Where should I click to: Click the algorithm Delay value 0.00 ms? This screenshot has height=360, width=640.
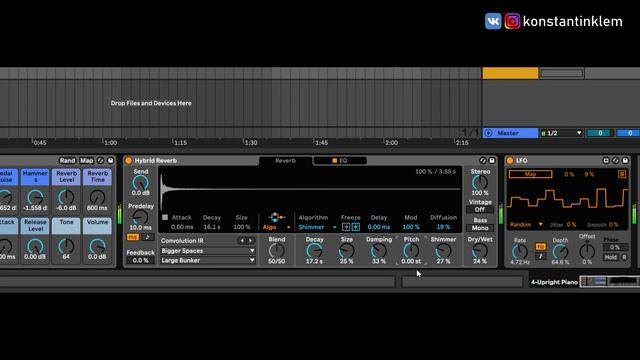pos(379,227)
